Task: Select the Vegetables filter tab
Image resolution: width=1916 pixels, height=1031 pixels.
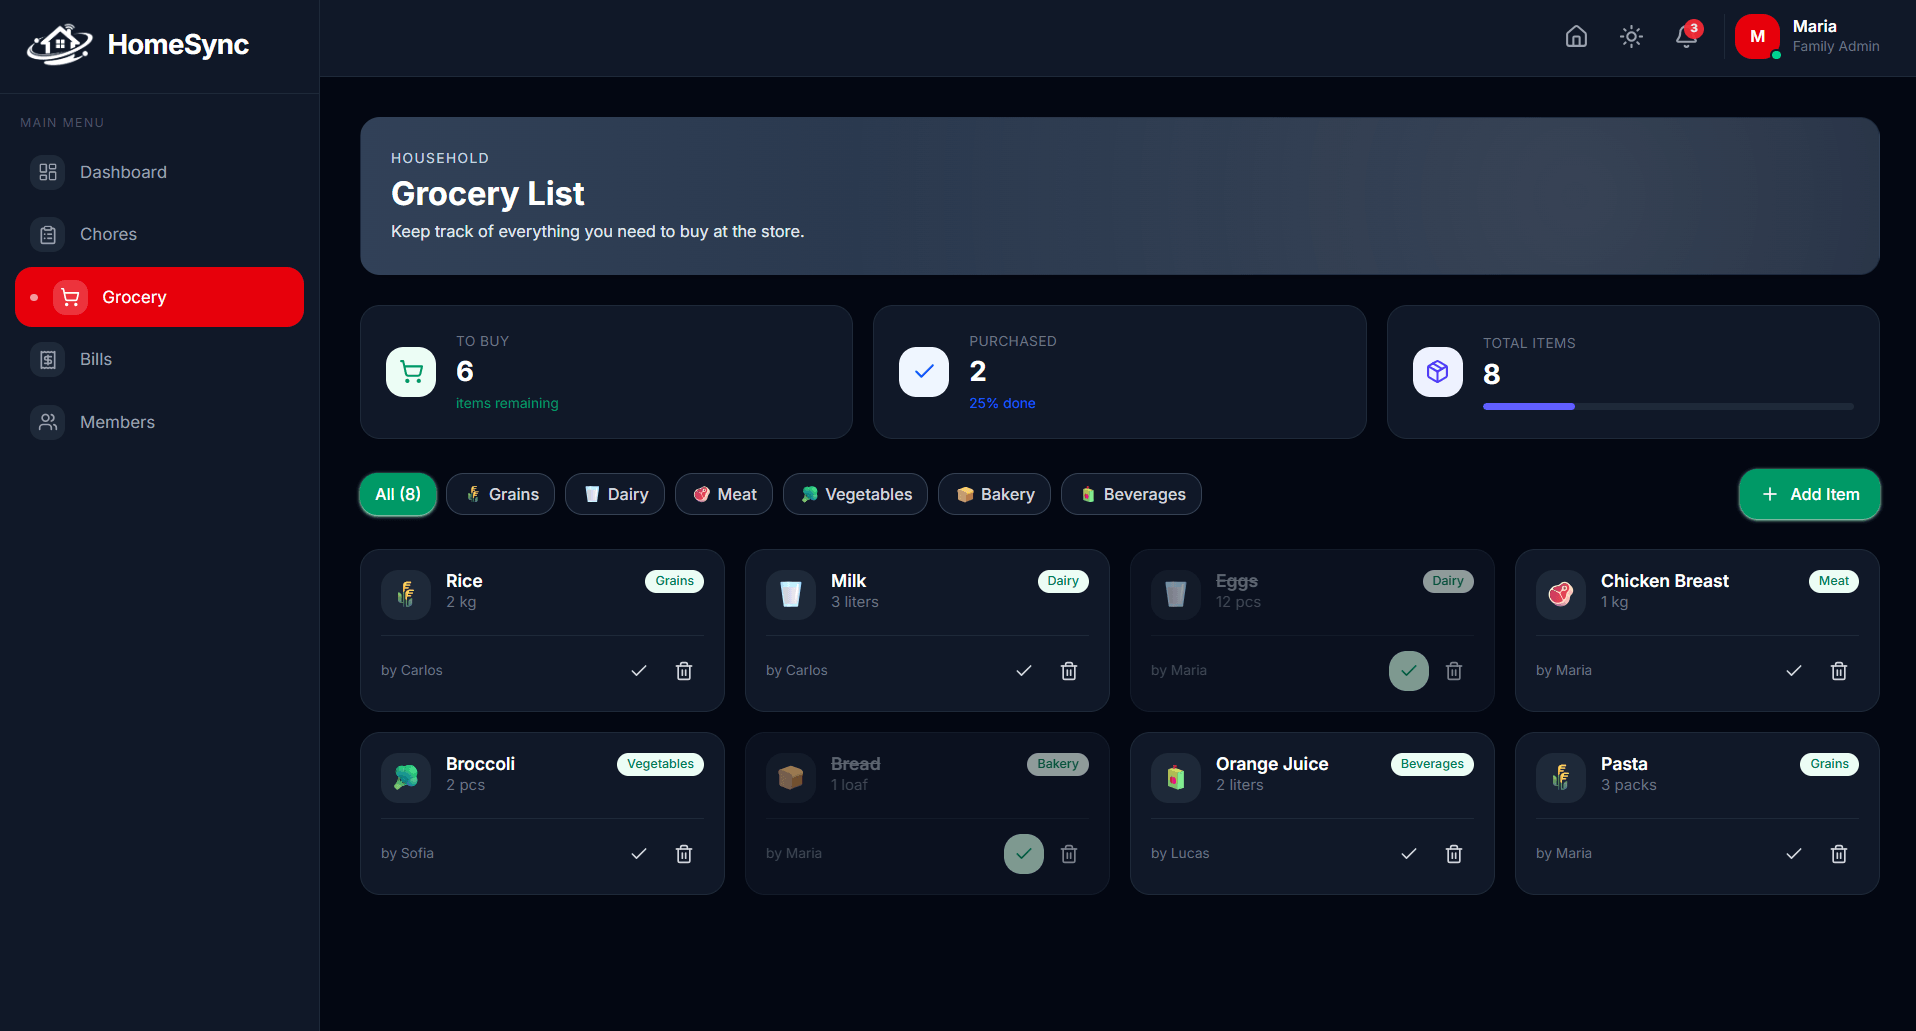Action: pyautogui.click(x=855, y=494)
